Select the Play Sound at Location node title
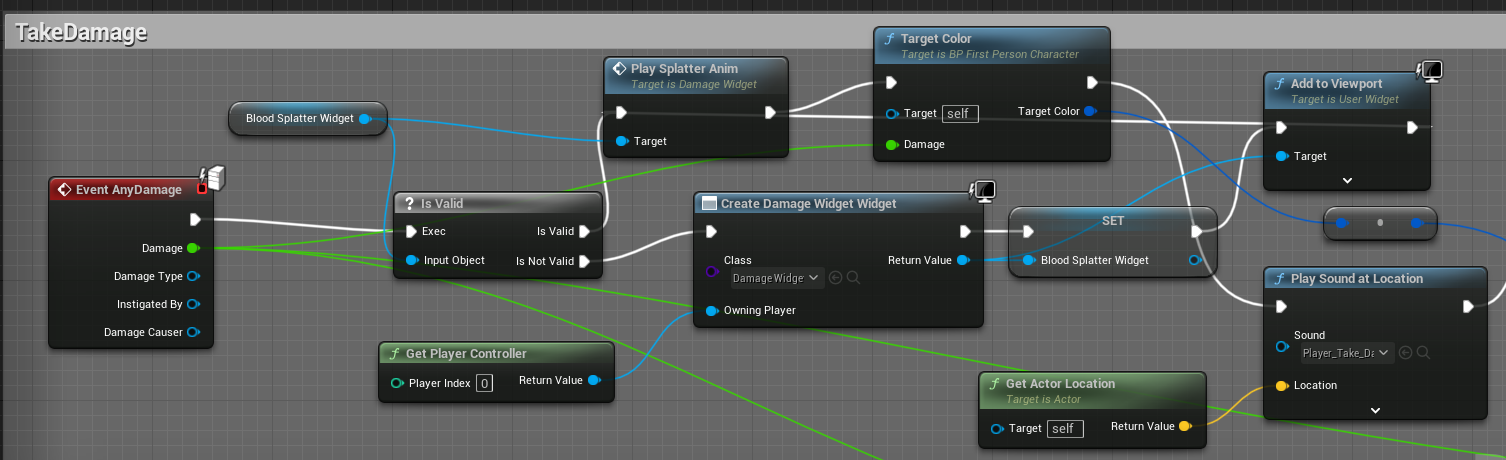The image size is (1506, 460). [1357, 279]
